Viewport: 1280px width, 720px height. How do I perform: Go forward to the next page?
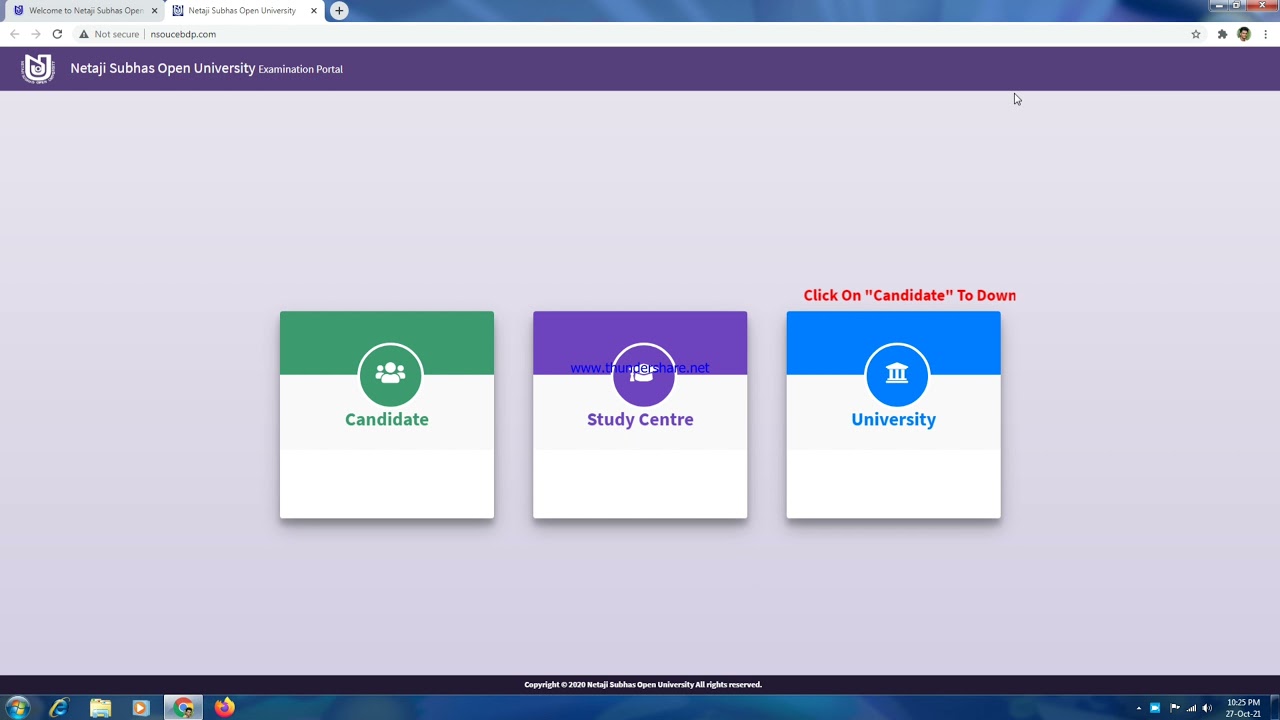tap(35, 34)
